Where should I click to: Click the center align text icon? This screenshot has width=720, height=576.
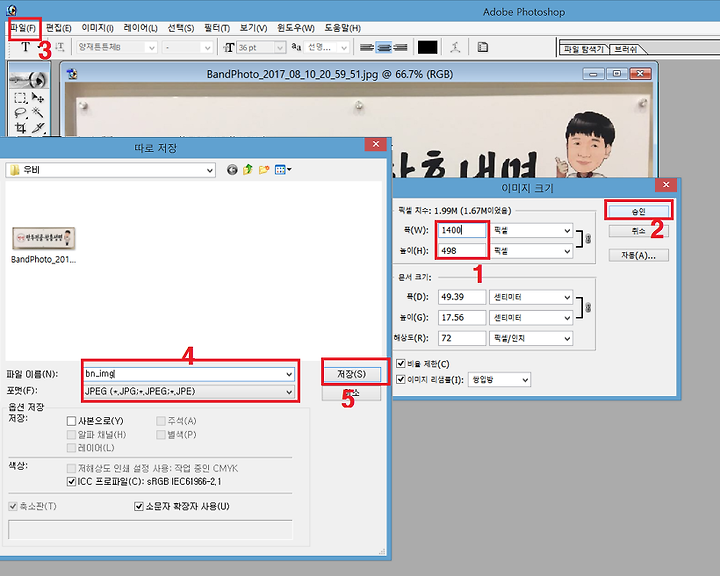(383, 47)
